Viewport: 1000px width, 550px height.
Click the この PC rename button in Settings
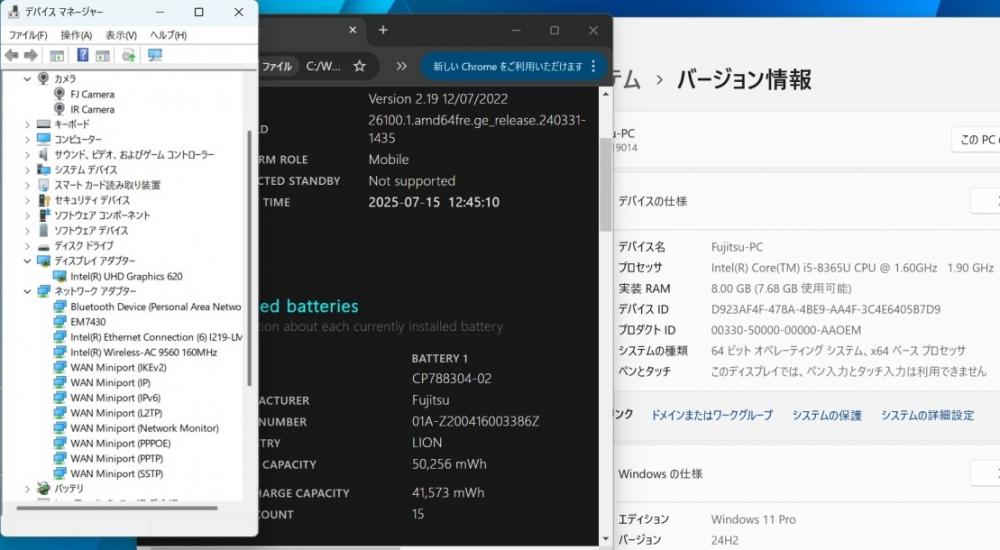976,140
